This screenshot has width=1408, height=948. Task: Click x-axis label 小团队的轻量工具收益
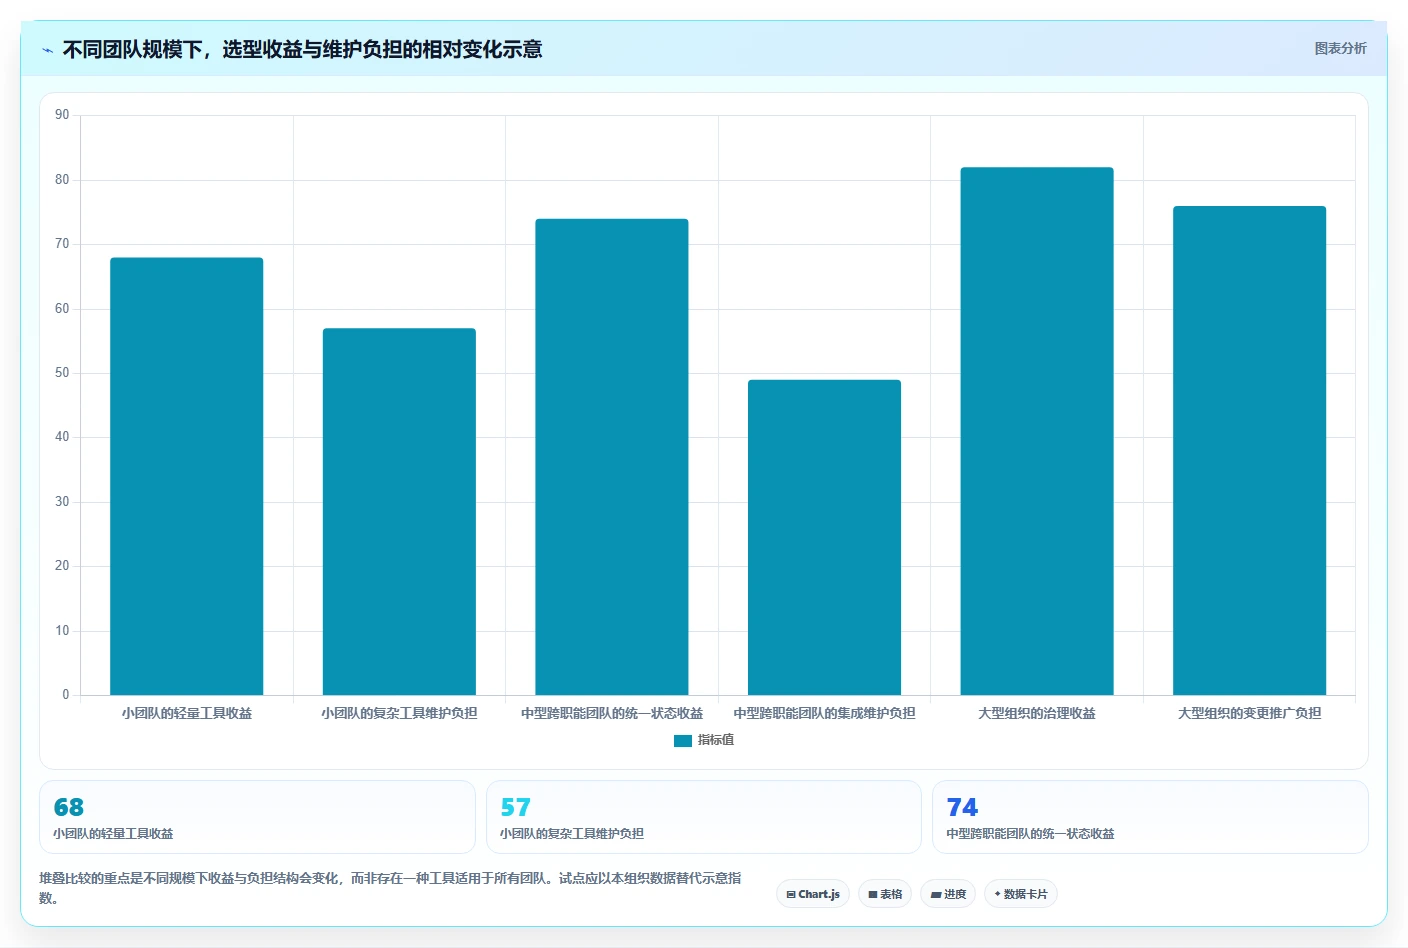coord(187,713)
